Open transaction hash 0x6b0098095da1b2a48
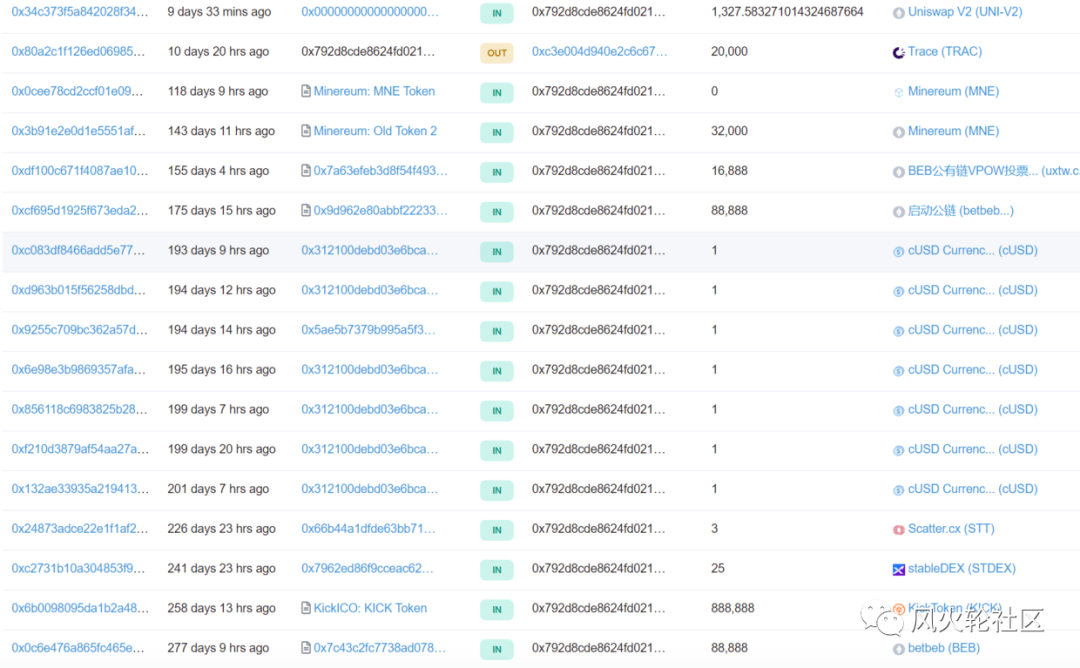 [x=80, y=608]
